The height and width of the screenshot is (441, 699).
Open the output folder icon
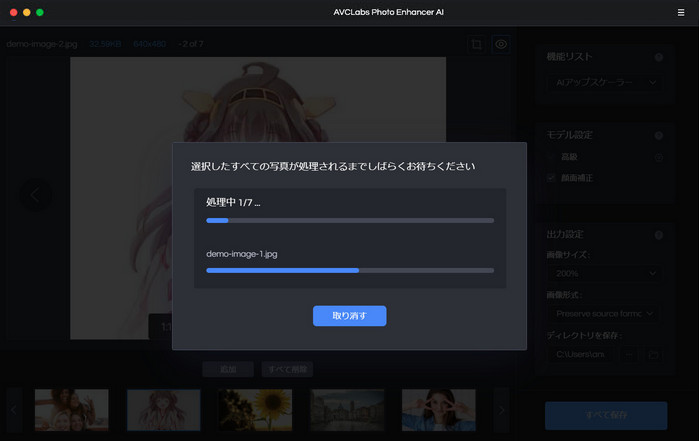[653, 355]
